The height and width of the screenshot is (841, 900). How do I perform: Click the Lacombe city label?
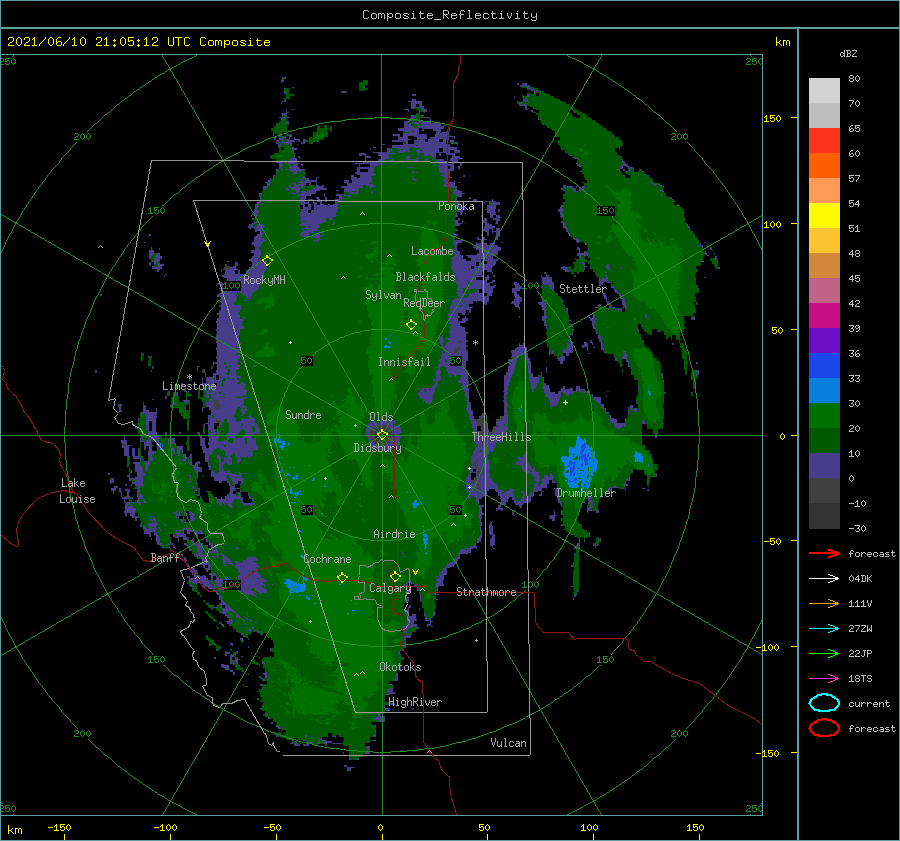tap(432, 251)
